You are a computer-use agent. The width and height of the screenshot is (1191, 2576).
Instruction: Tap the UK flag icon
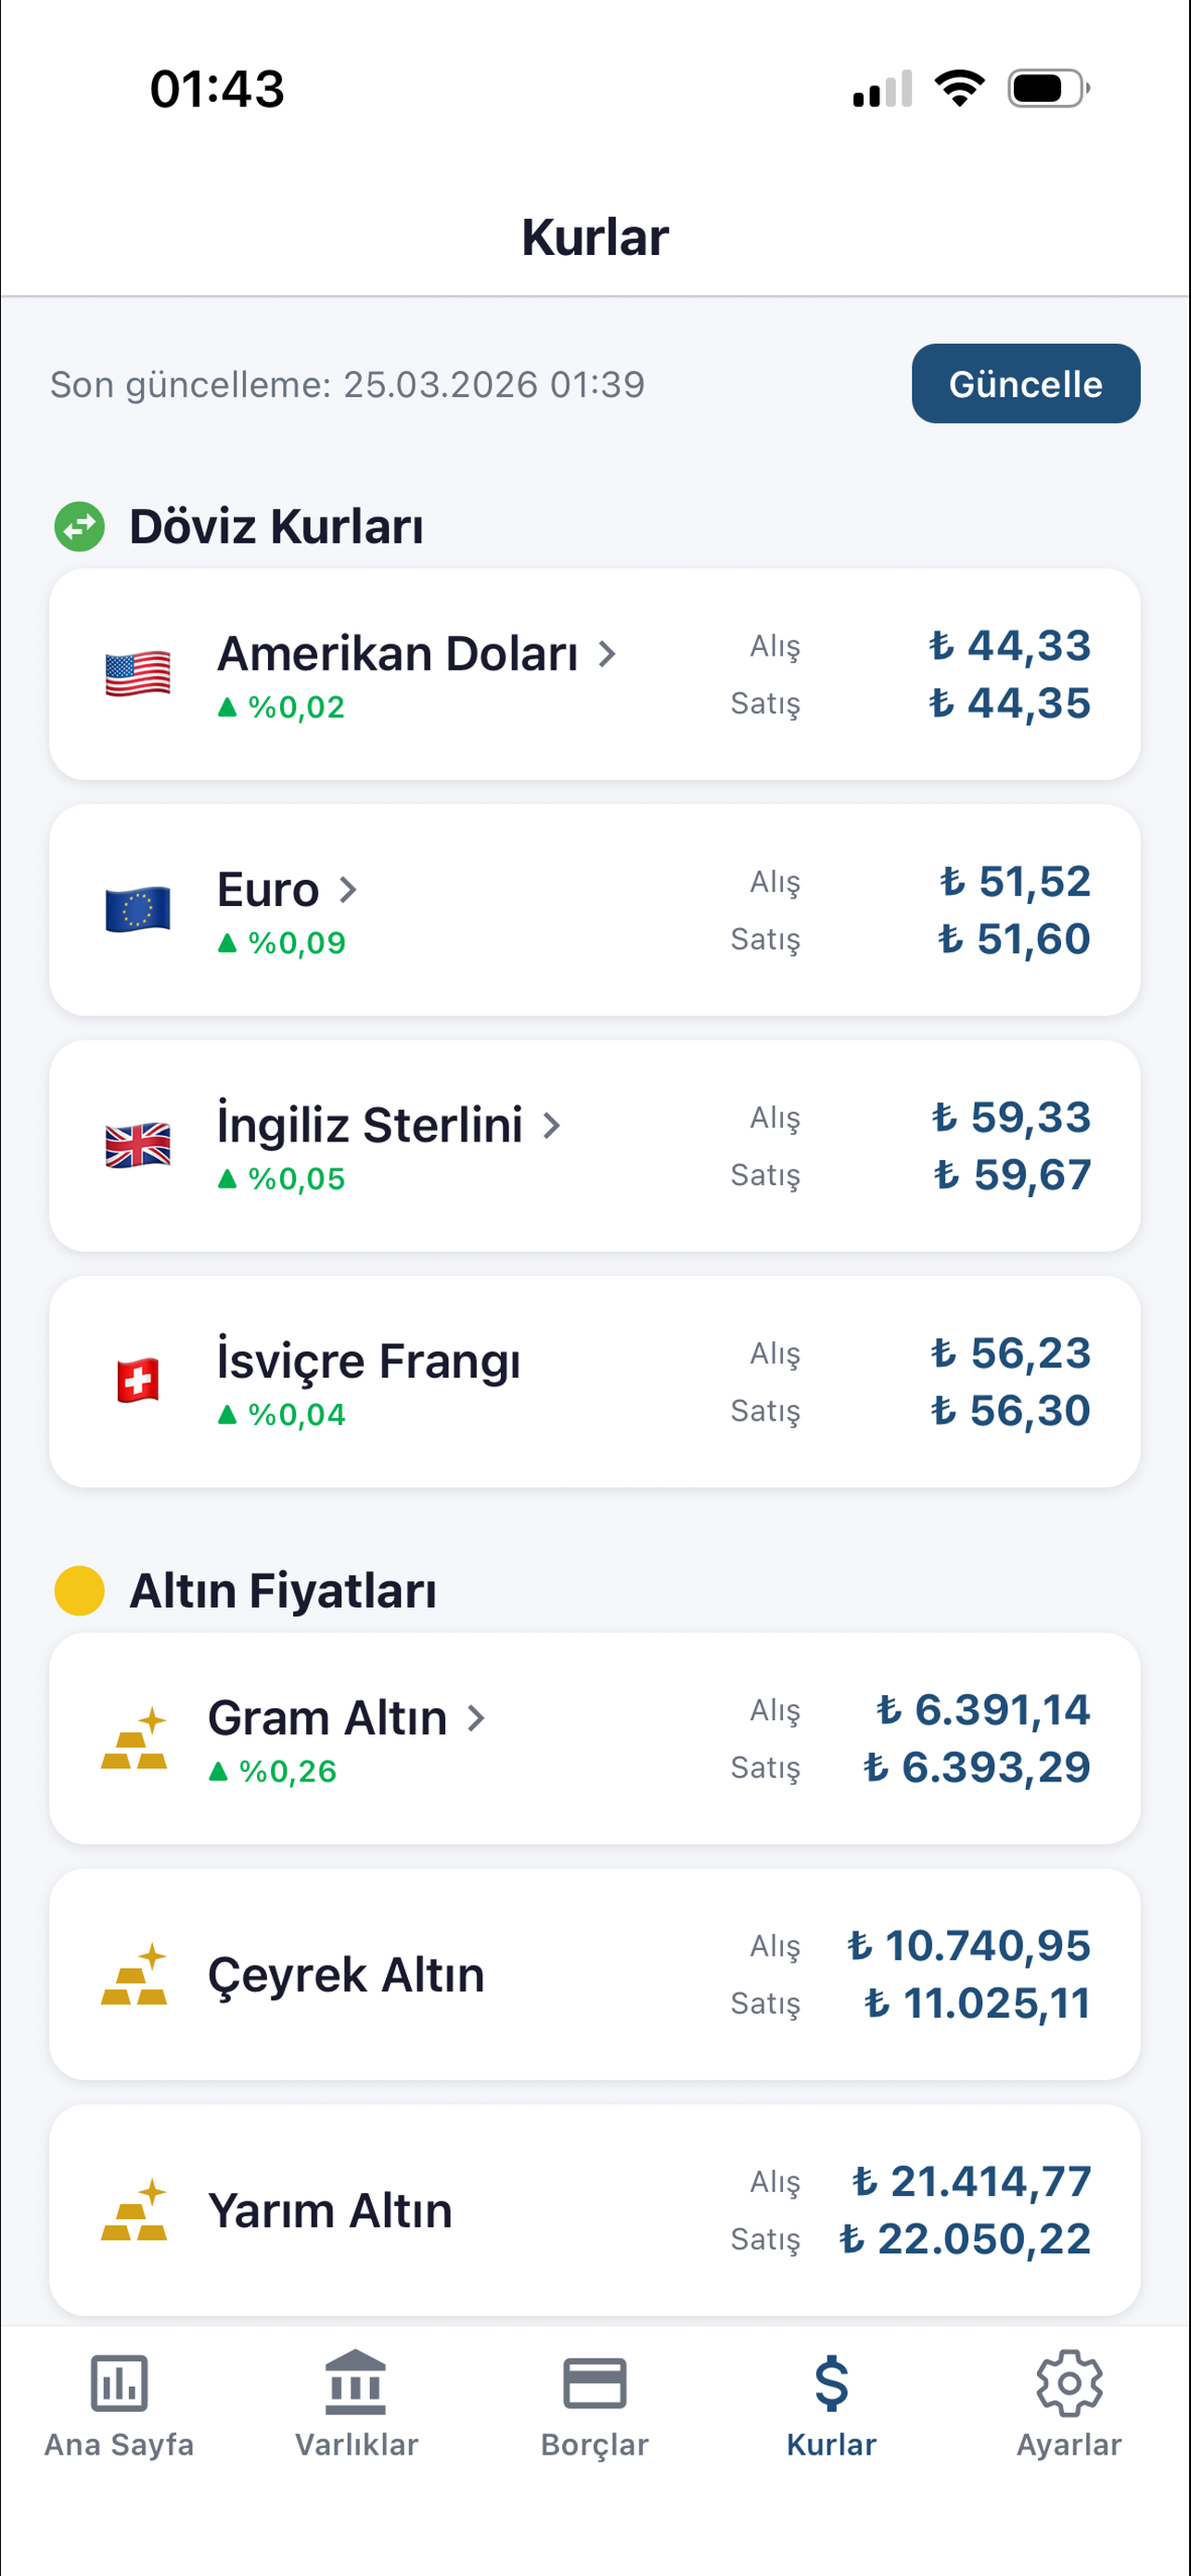138,1146
